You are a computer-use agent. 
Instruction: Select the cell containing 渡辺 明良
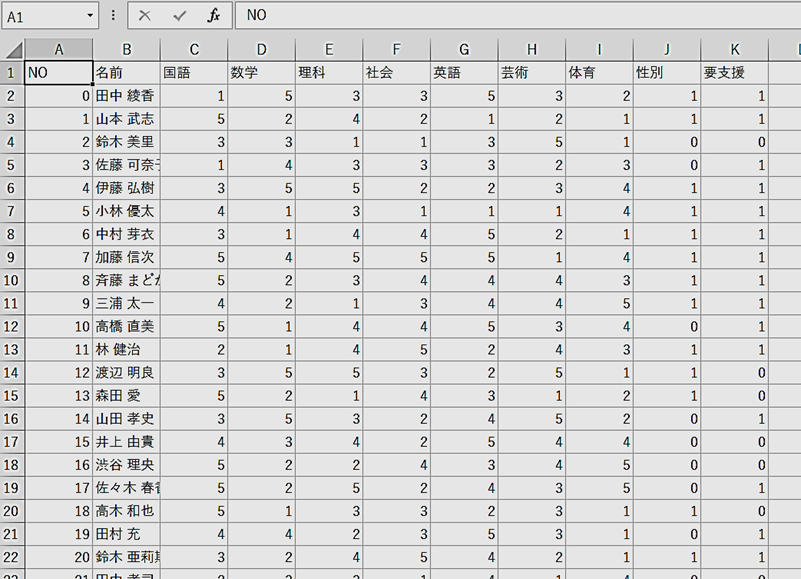(126, 372)
